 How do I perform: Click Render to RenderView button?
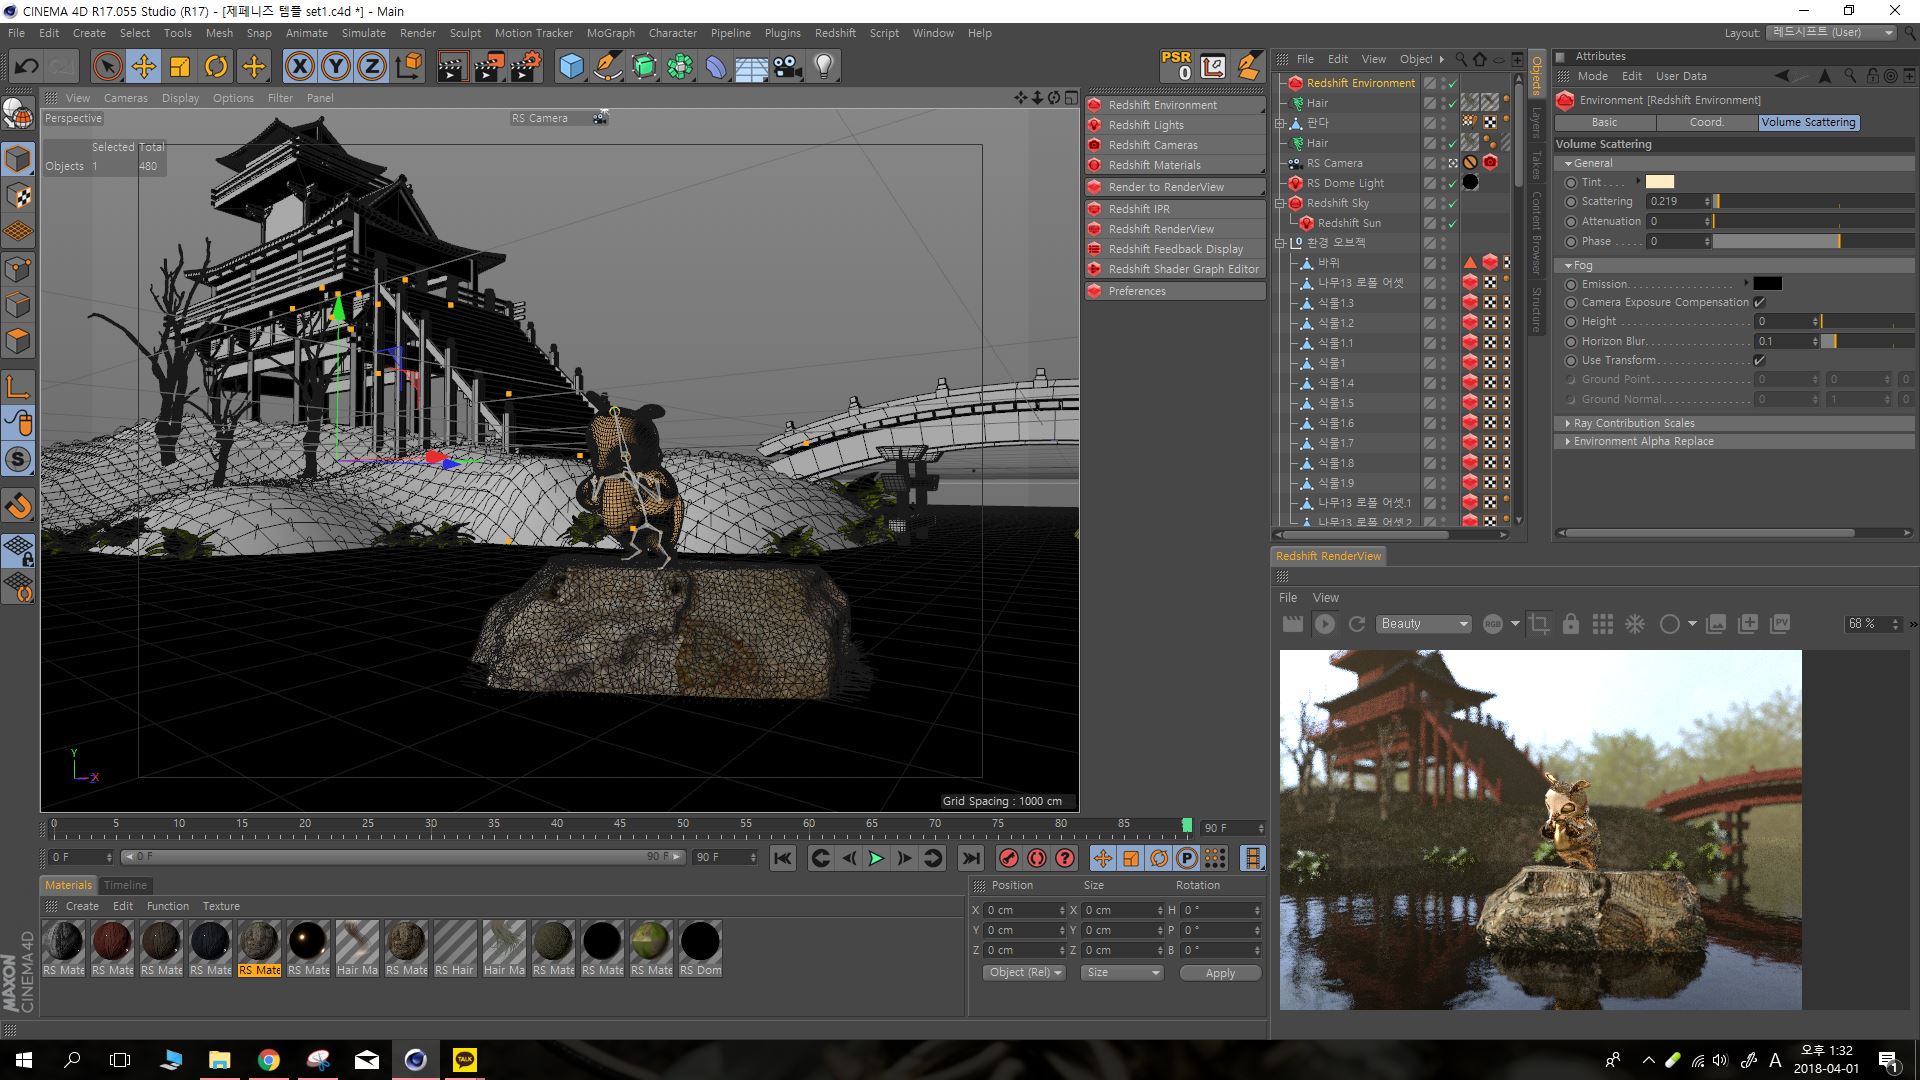pyautogui.click(x=1175, y=187)
